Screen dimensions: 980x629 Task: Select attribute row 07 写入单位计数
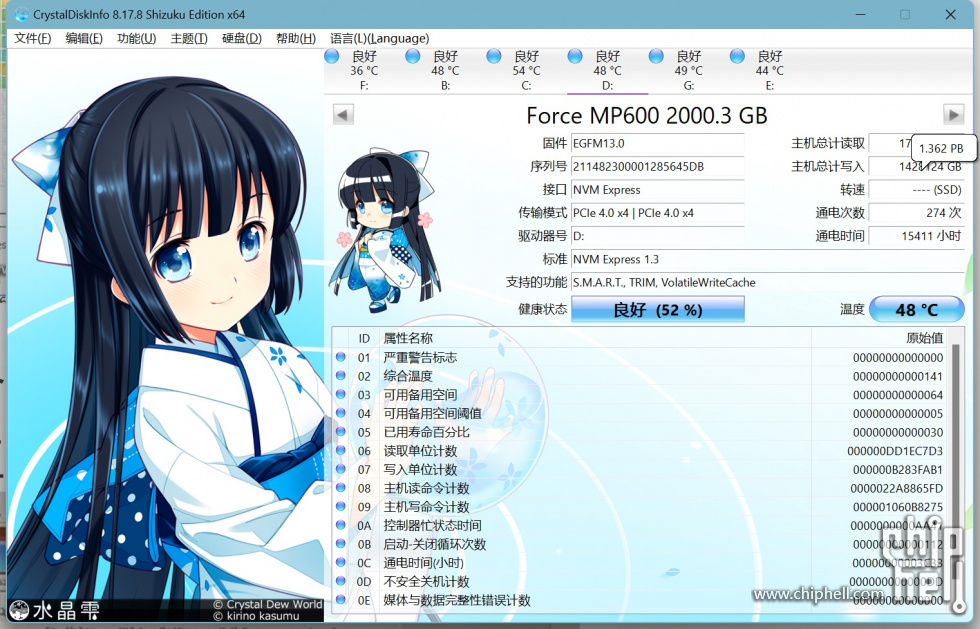coord(641,470)
